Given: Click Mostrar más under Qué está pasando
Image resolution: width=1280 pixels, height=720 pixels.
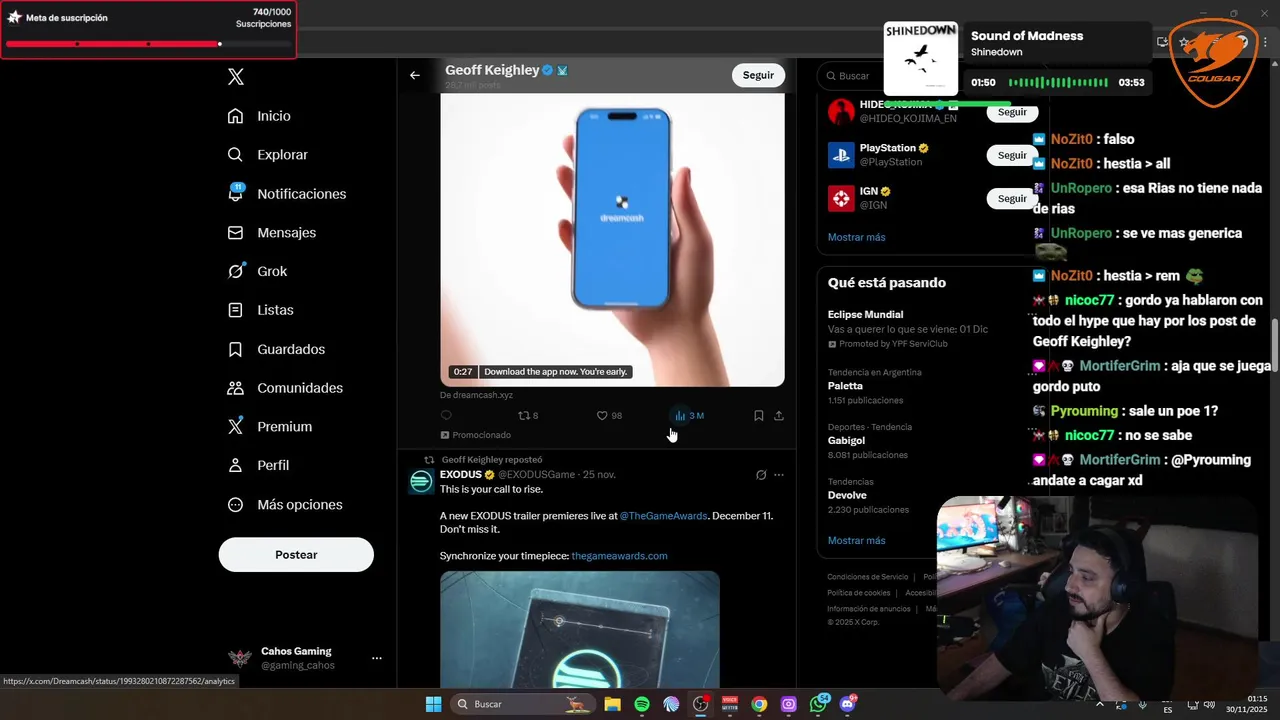Looking at the screenshot, I should pyautogui.click(x=856, y=540).
